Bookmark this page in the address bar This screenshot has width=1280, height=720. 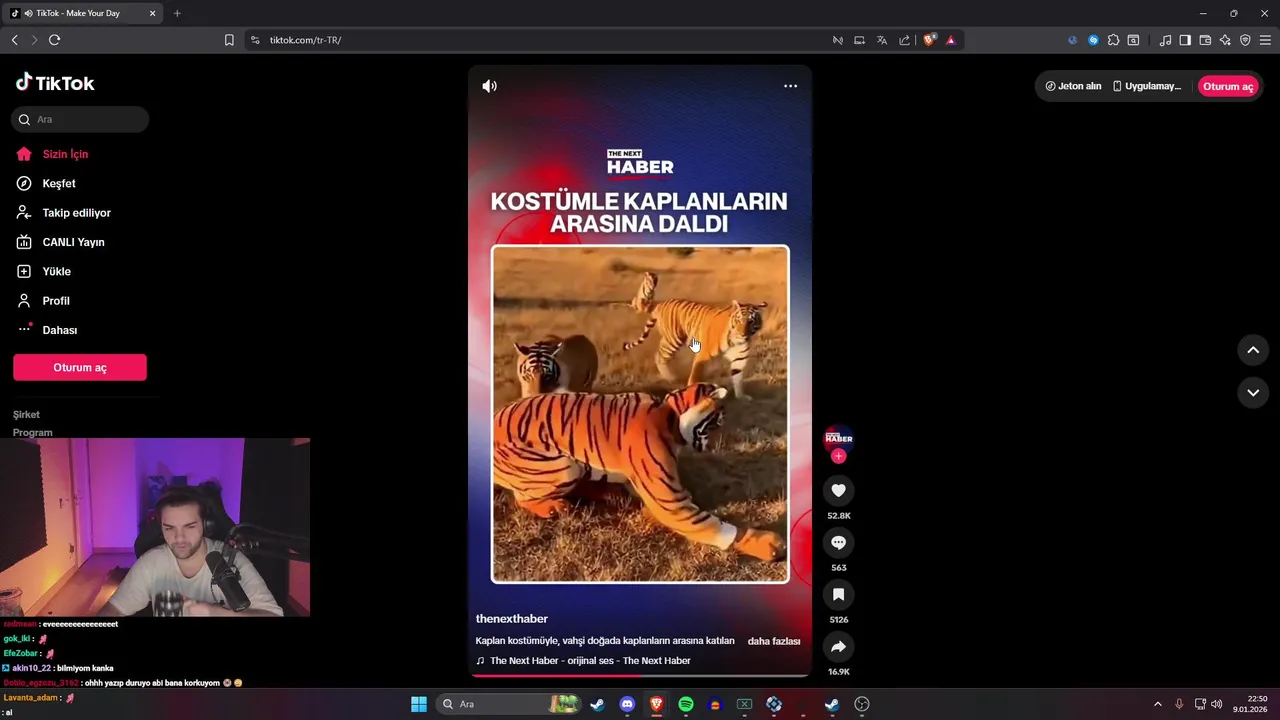pyautogui.click(x=229, y=40)
